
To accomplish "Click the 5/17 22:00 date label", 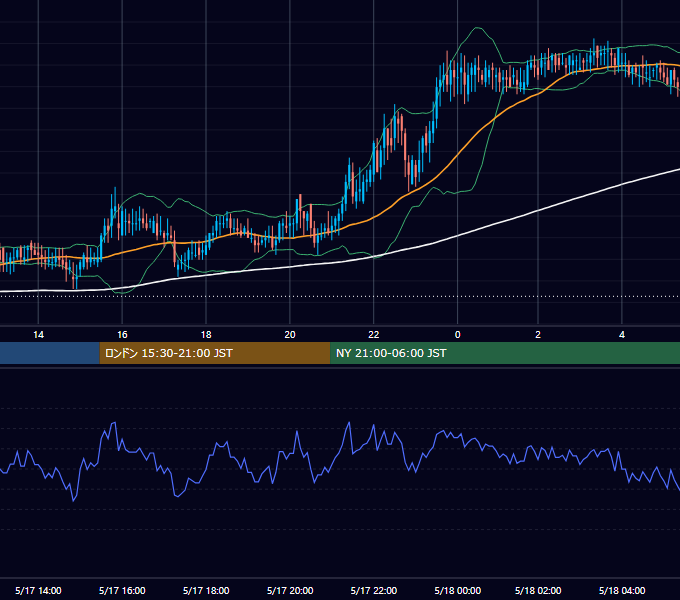I will (x=373, y=590).
